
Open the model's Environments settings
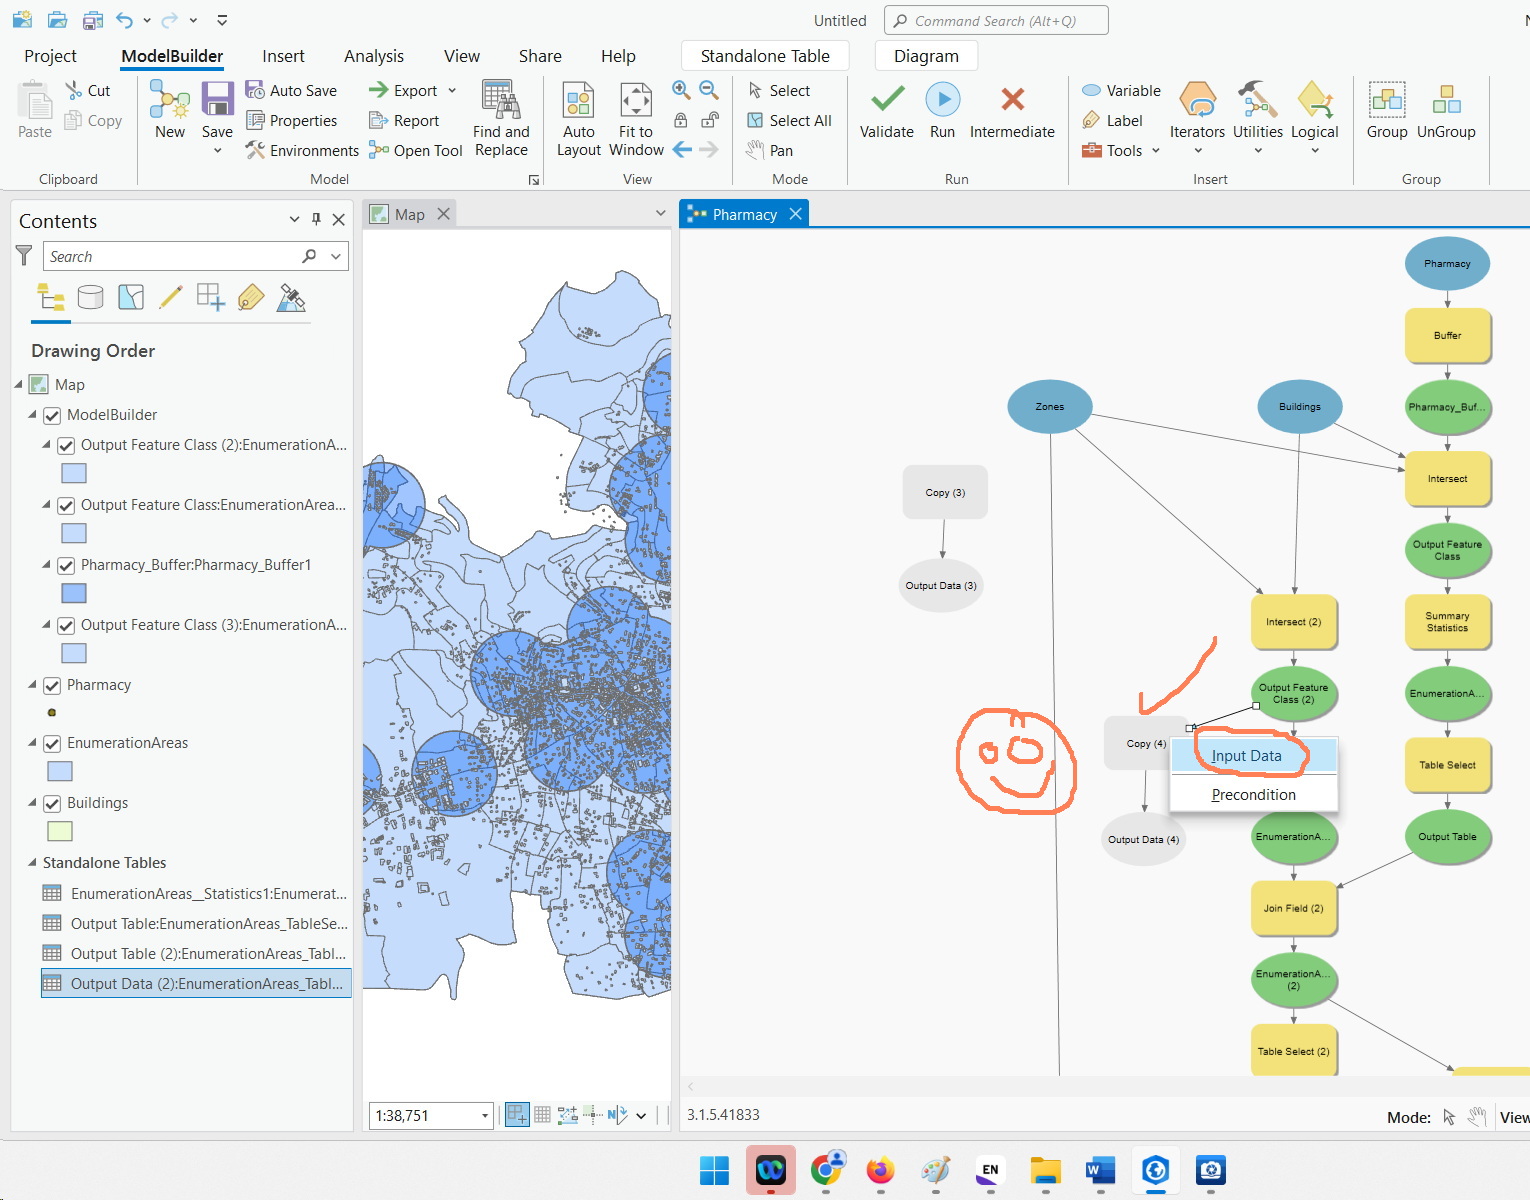tap(301, 150)
